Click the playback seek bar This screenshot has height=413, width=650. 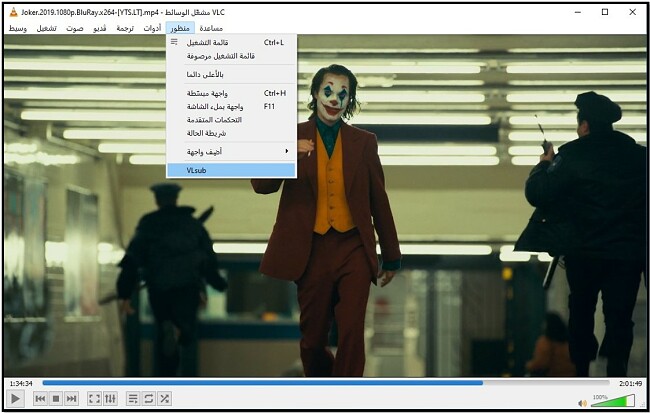coord(326,383)
